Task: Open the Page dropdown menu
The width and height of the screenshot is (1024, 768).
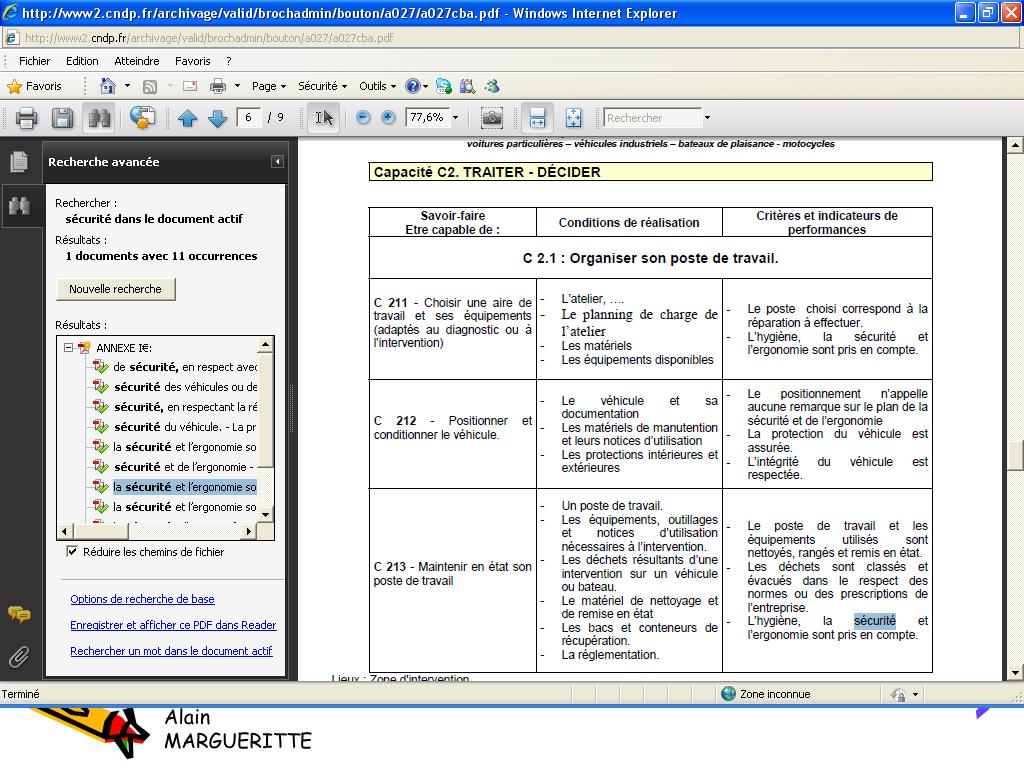Action: click(269, 86)
